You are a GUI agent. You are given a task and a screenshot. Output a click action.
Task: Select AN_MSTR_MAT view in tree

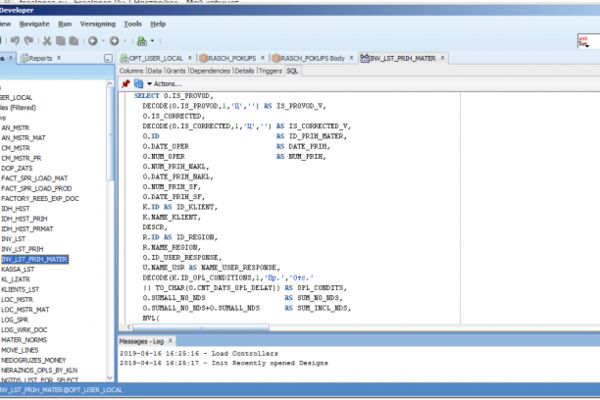tap(23, 137)
